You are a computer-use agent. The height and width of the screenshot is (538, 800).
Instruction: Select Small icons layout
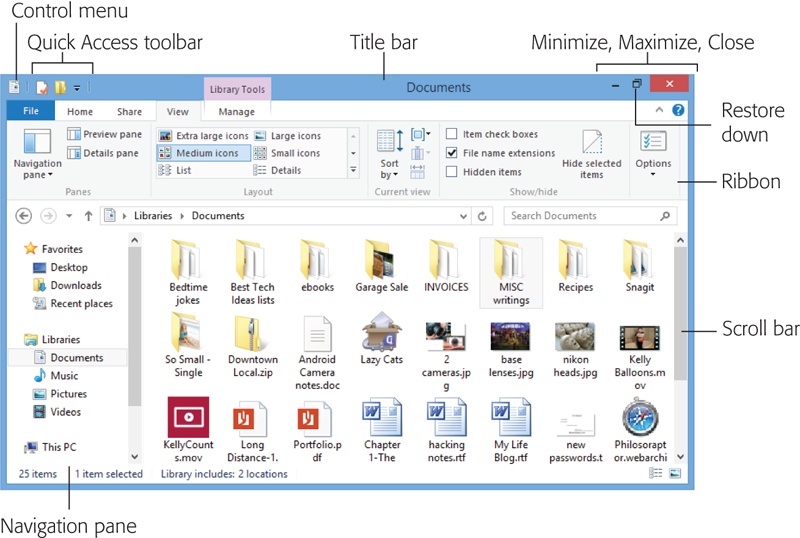click(287, 153)
